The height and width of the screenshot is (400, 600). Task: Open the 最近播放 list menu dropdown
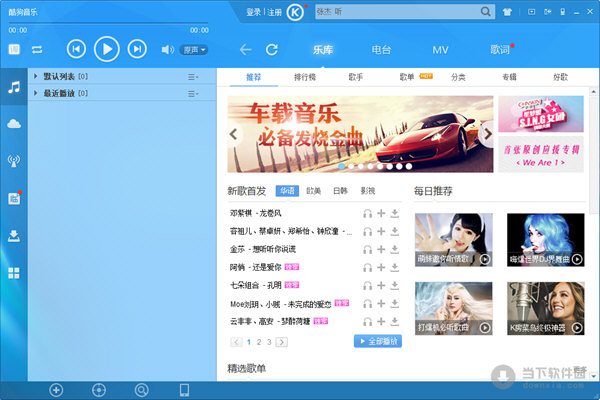[x=193, y=94]
